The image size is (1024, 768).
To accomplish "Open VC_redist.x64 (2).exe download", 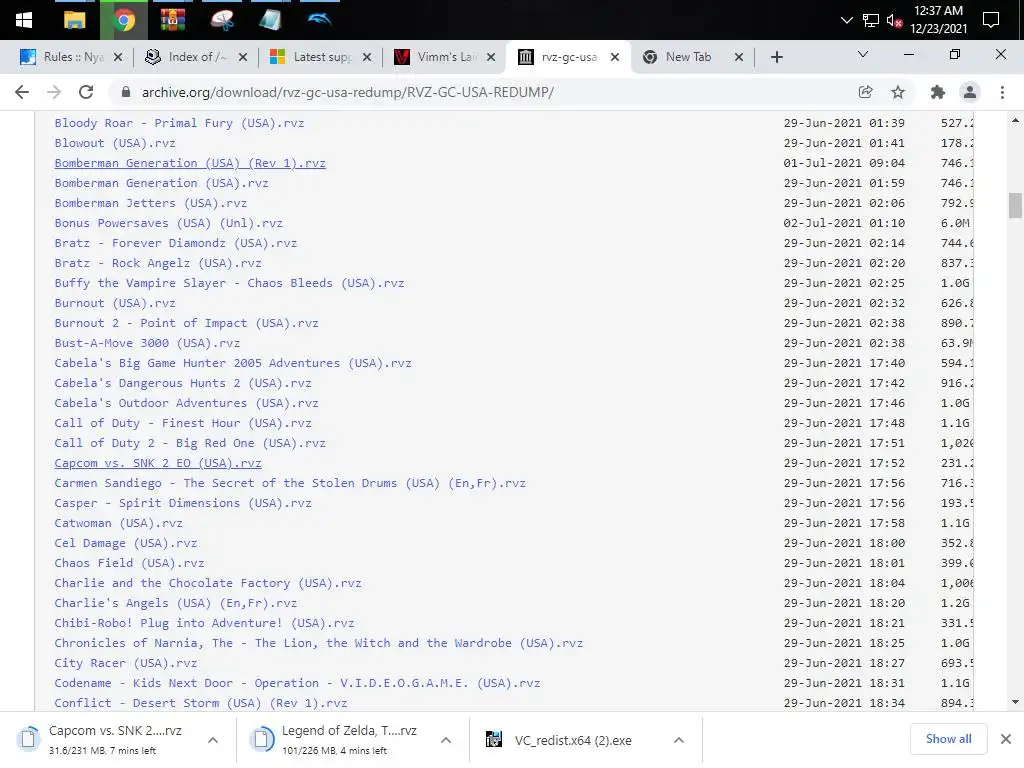I will point(572,740).
